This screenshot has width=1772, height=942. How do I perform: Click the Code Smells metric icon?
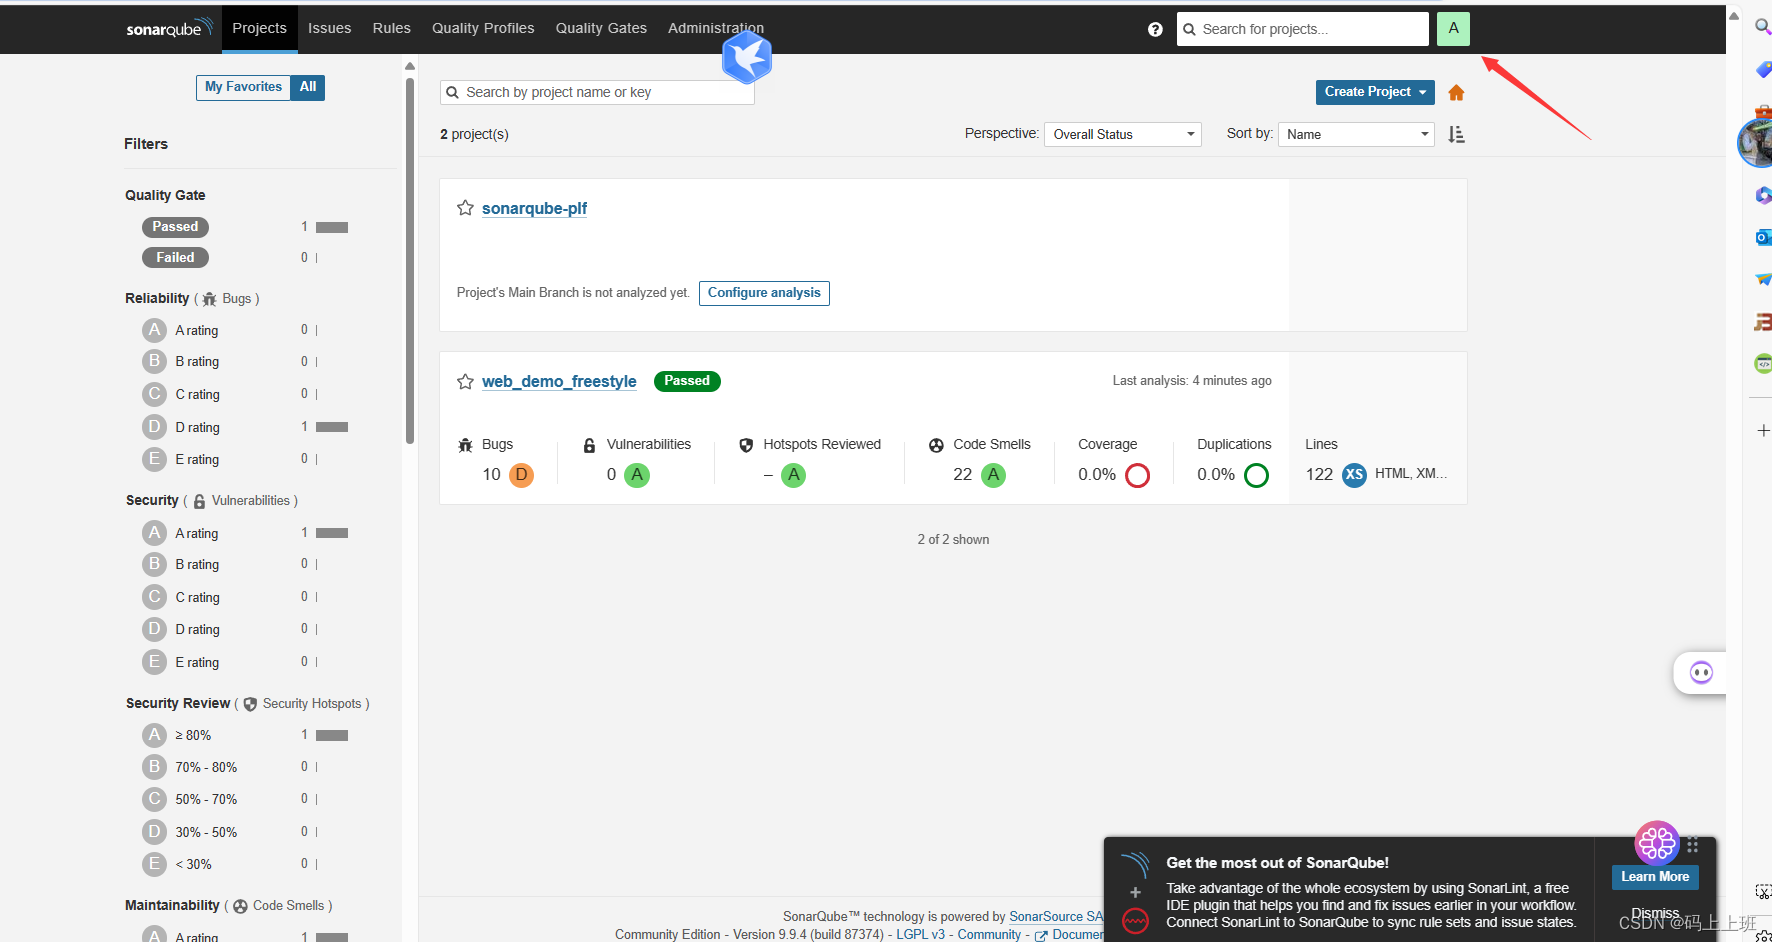coord(936,445)
